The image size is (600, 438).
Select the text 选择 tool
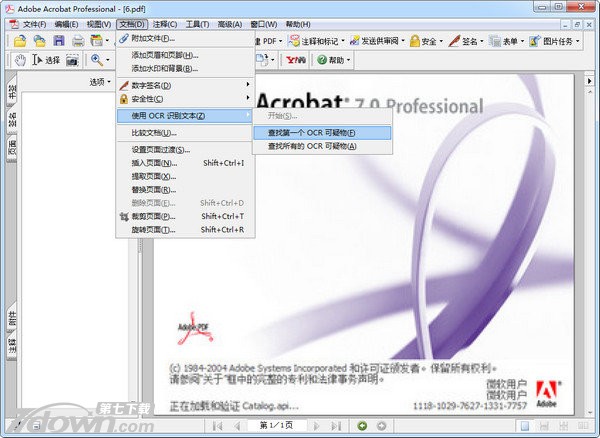pos(47,60)
